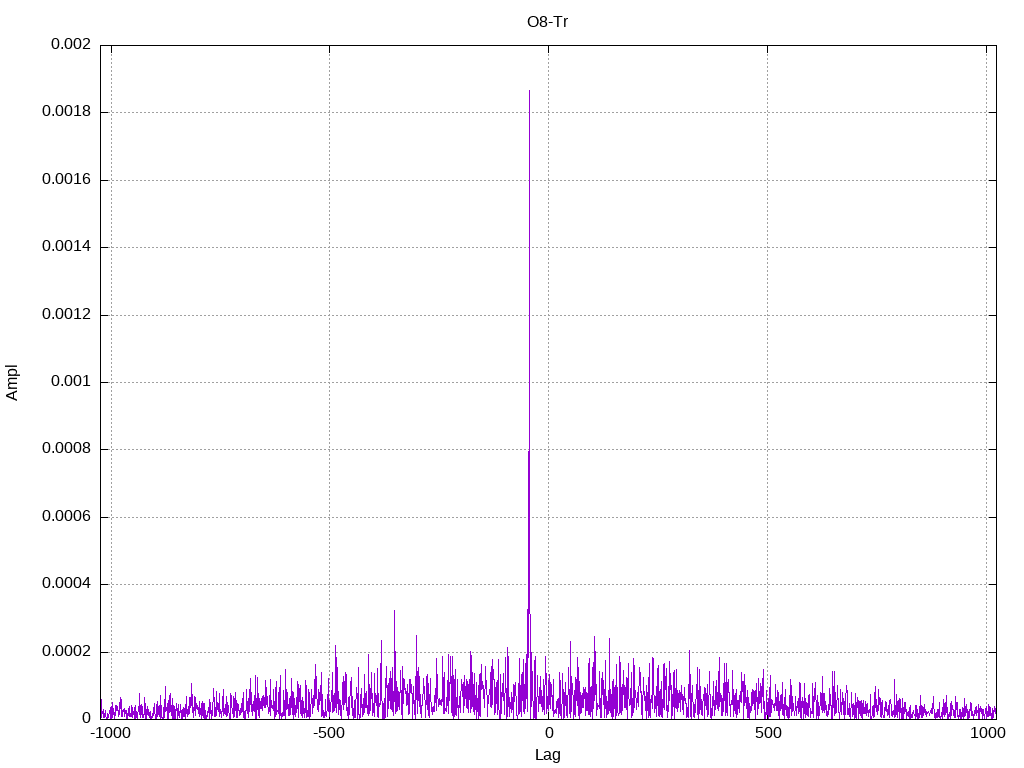
Task: Select the 500 x-axis tick label
Action: click(x=767, y=733)
